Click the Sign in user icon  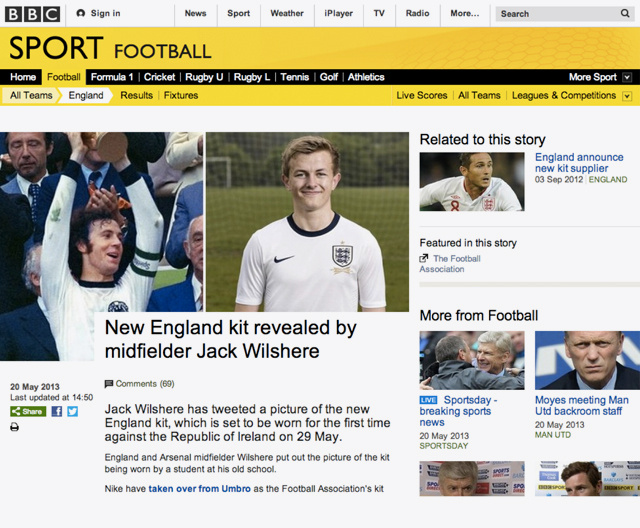pyautogui.click(x=81, y=13)
